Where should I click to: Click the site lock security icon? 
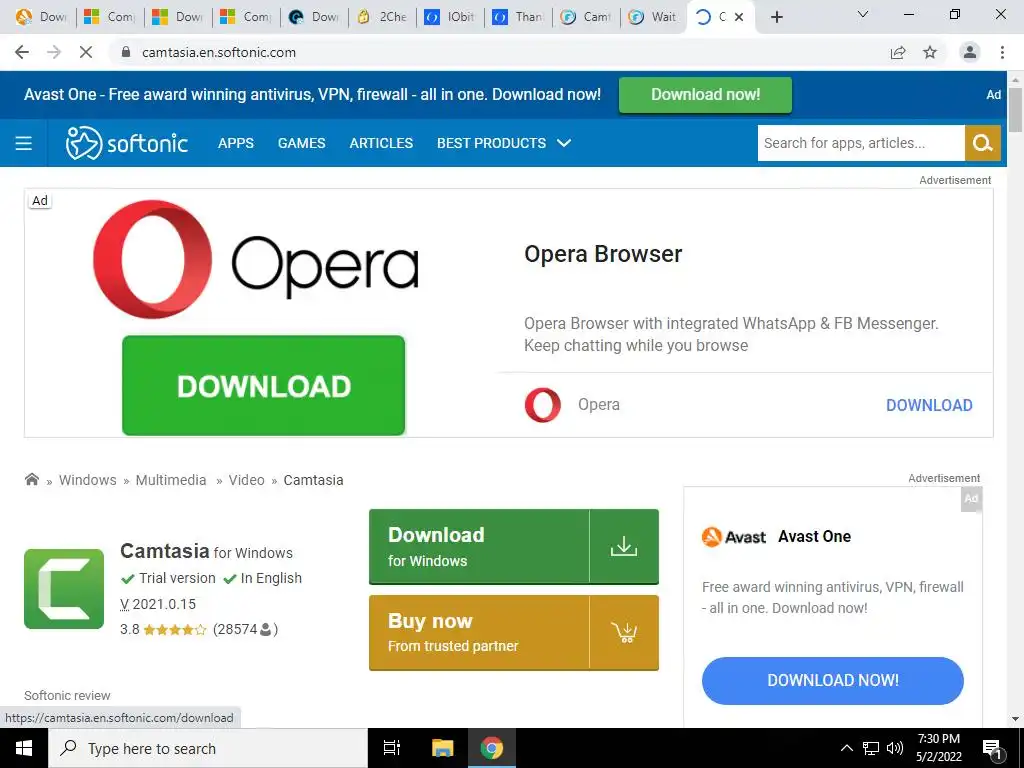point(127,52)
